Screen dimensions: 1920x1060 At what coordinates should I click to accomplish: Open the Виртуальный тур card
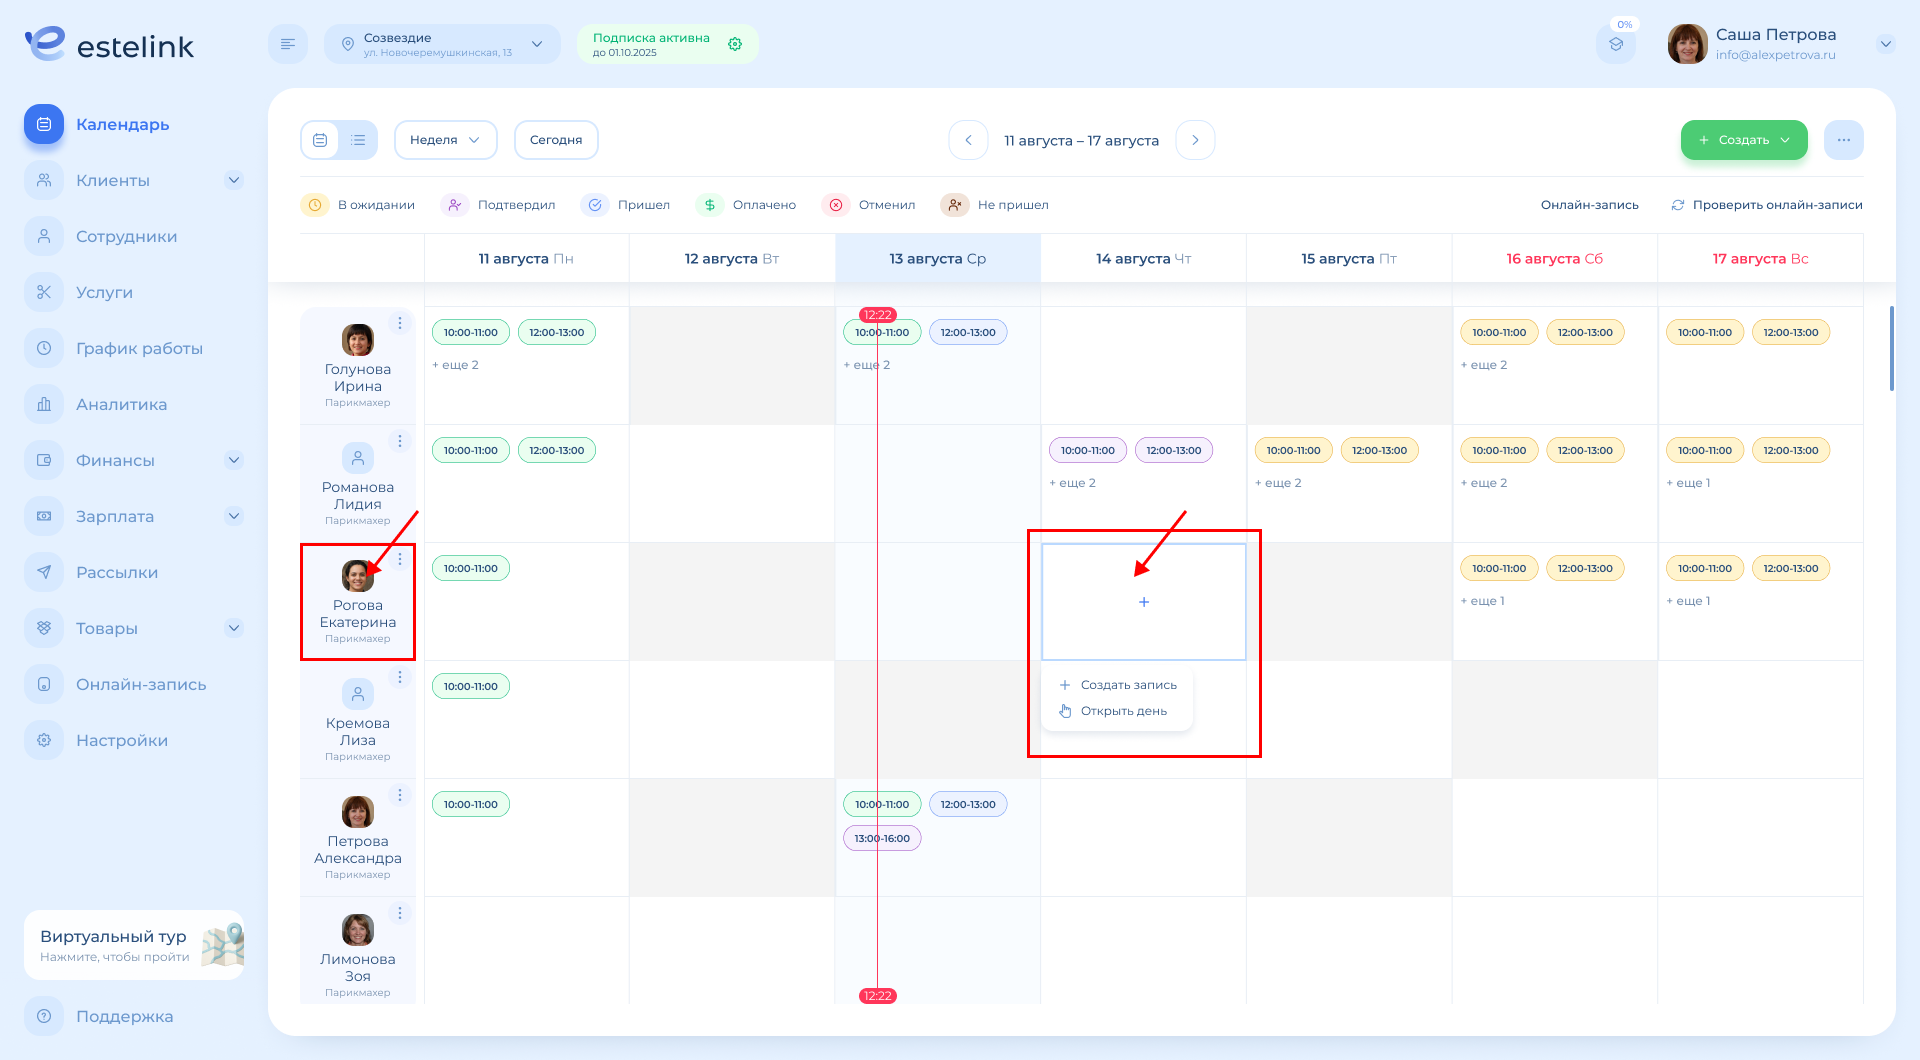tap(134, 945)
